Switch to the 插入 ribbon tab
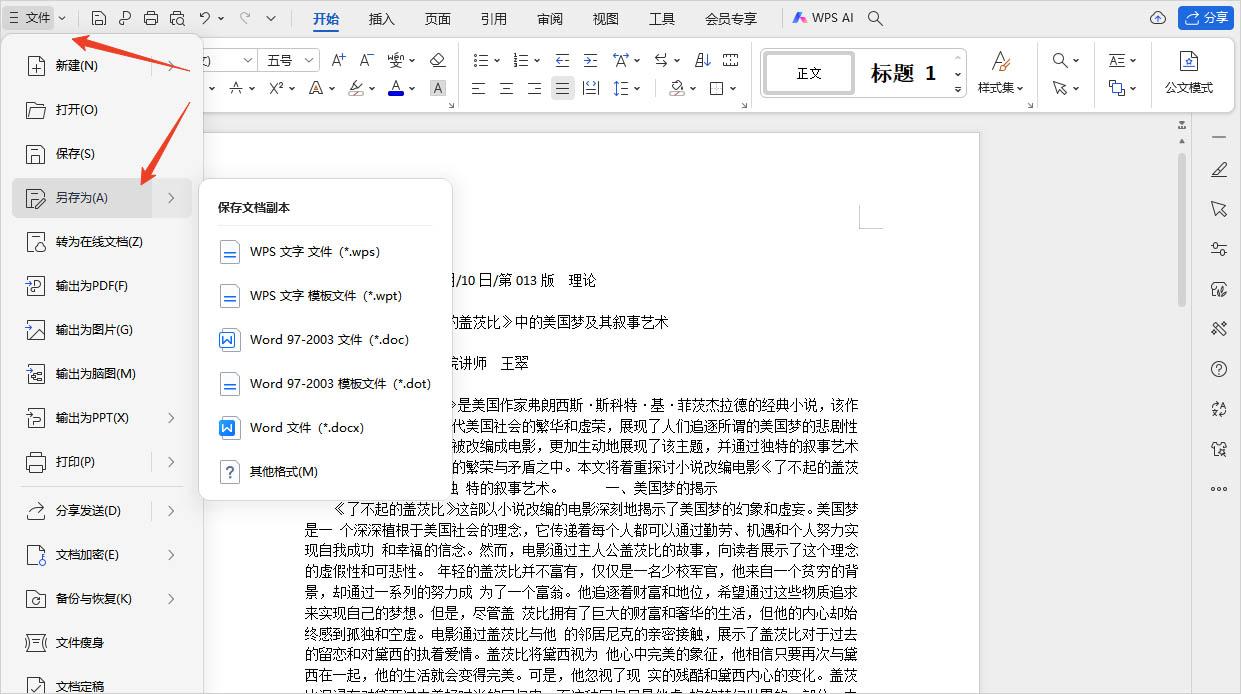1241x694 pixels. coord(380,17)
